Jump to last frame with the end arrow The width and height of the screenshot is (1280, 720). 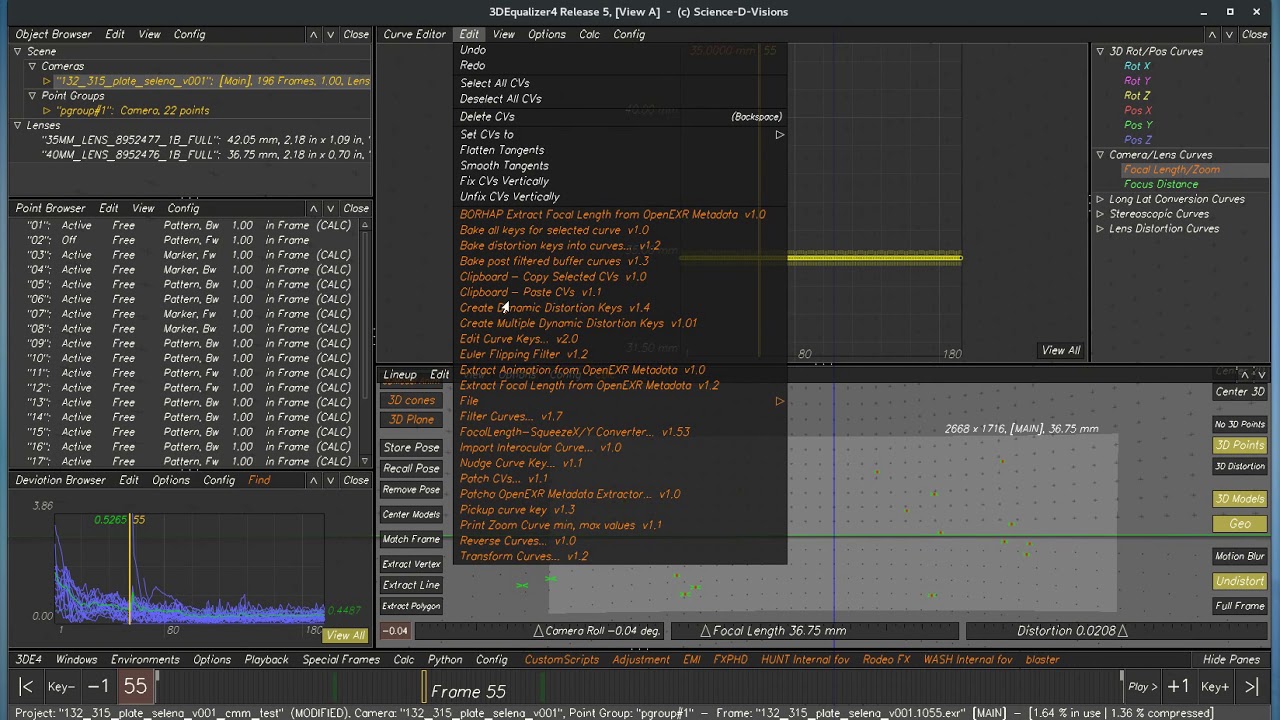pyautogui.click(x=1252, y=687)
